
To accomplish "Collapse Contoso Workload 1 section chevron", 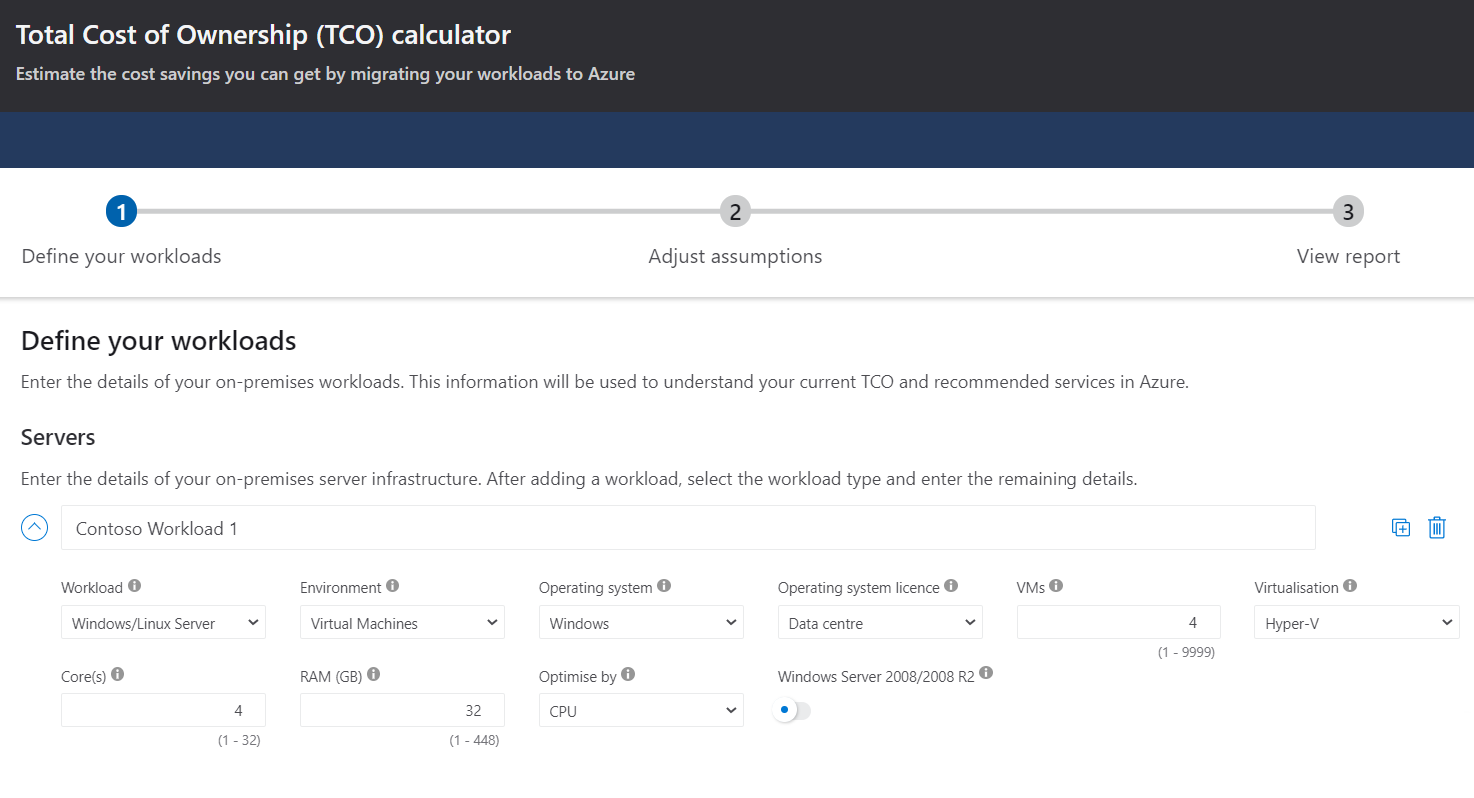I will (x=35, y=528).
